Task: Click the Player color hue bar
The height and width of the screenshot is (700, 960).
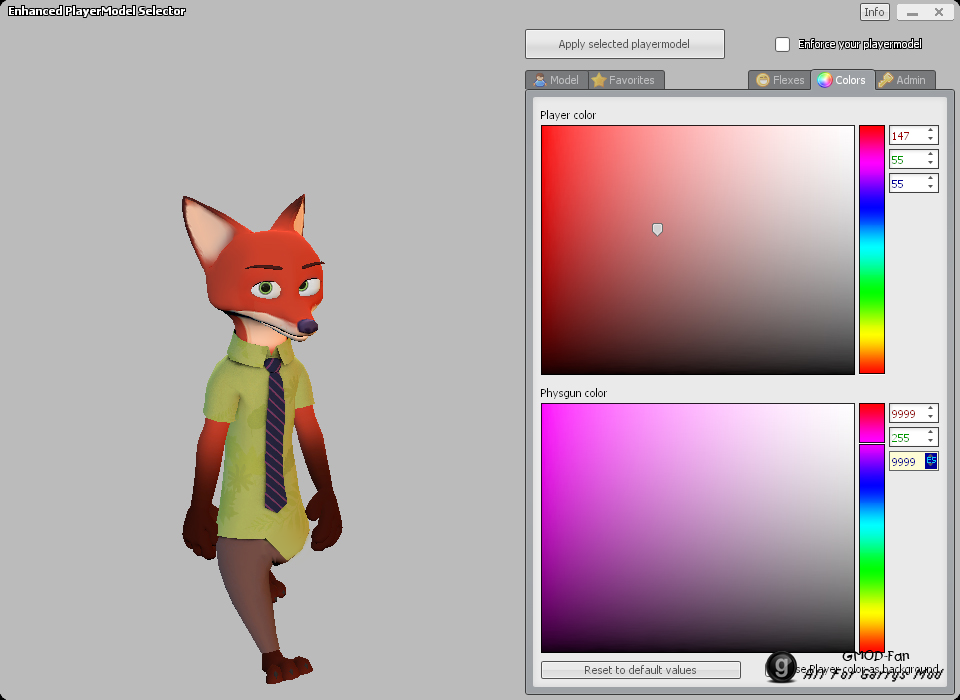Action: tap(872, 249)
